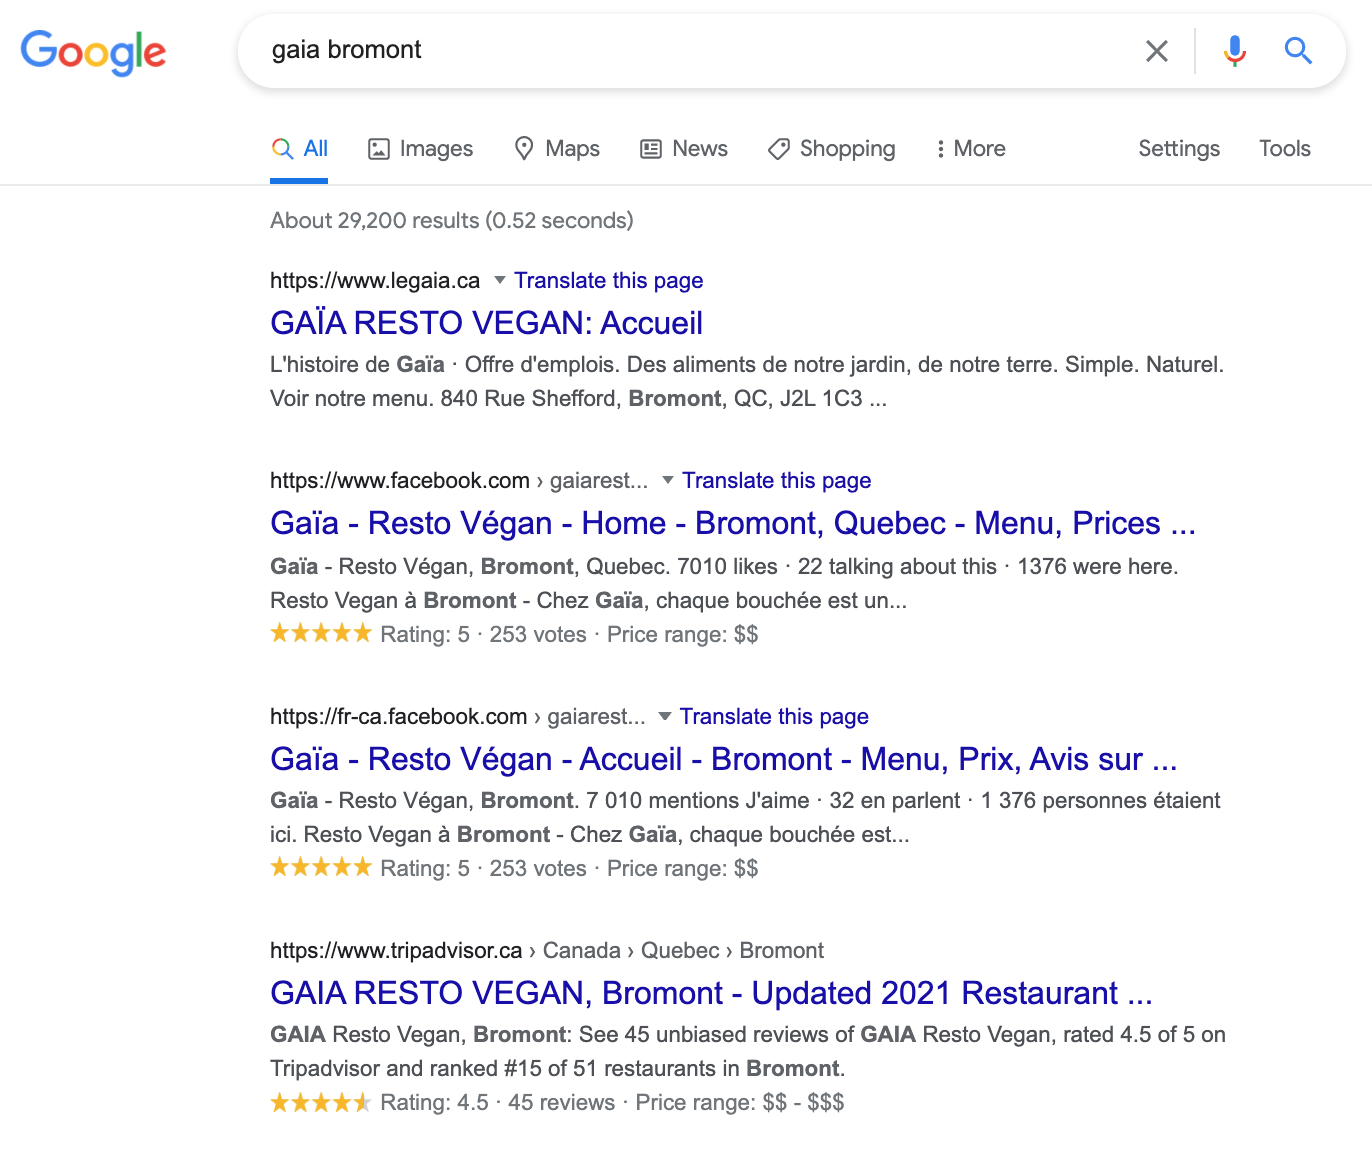Expand the result options for fr-ca.facebook.com

point(663,717)
